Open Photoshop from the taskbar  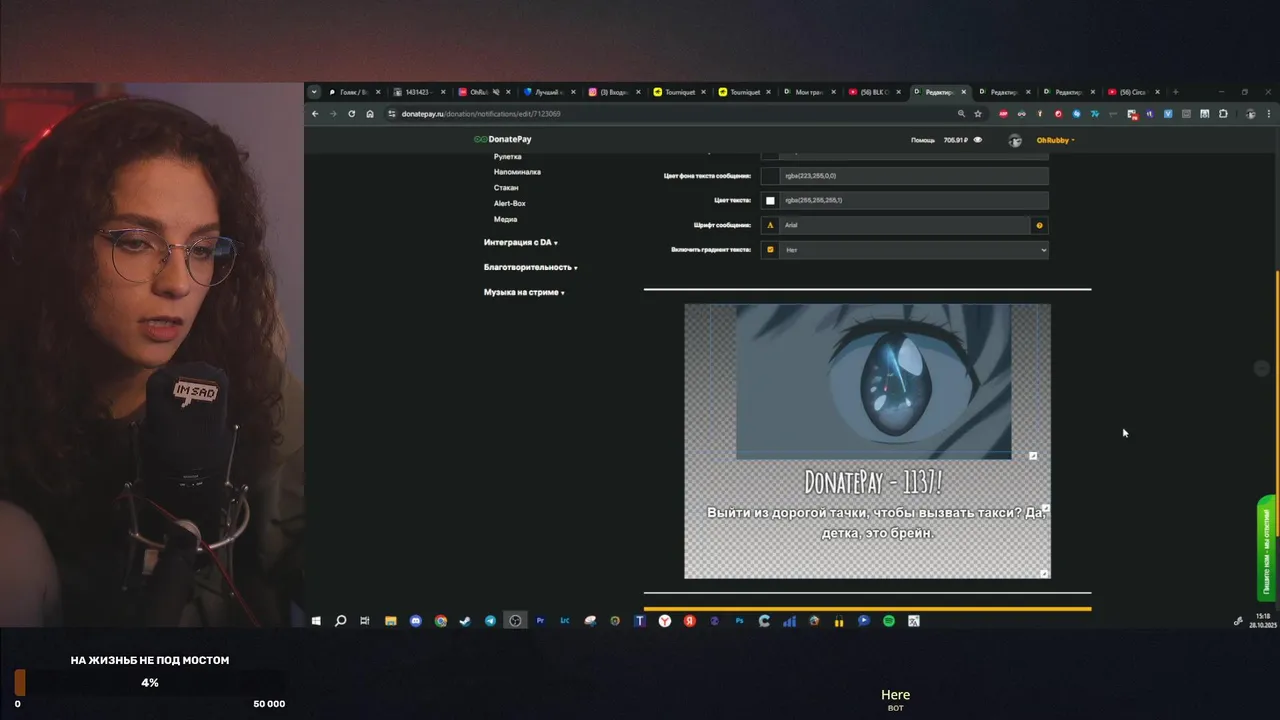pyautogui.click(x=739, y=621)
